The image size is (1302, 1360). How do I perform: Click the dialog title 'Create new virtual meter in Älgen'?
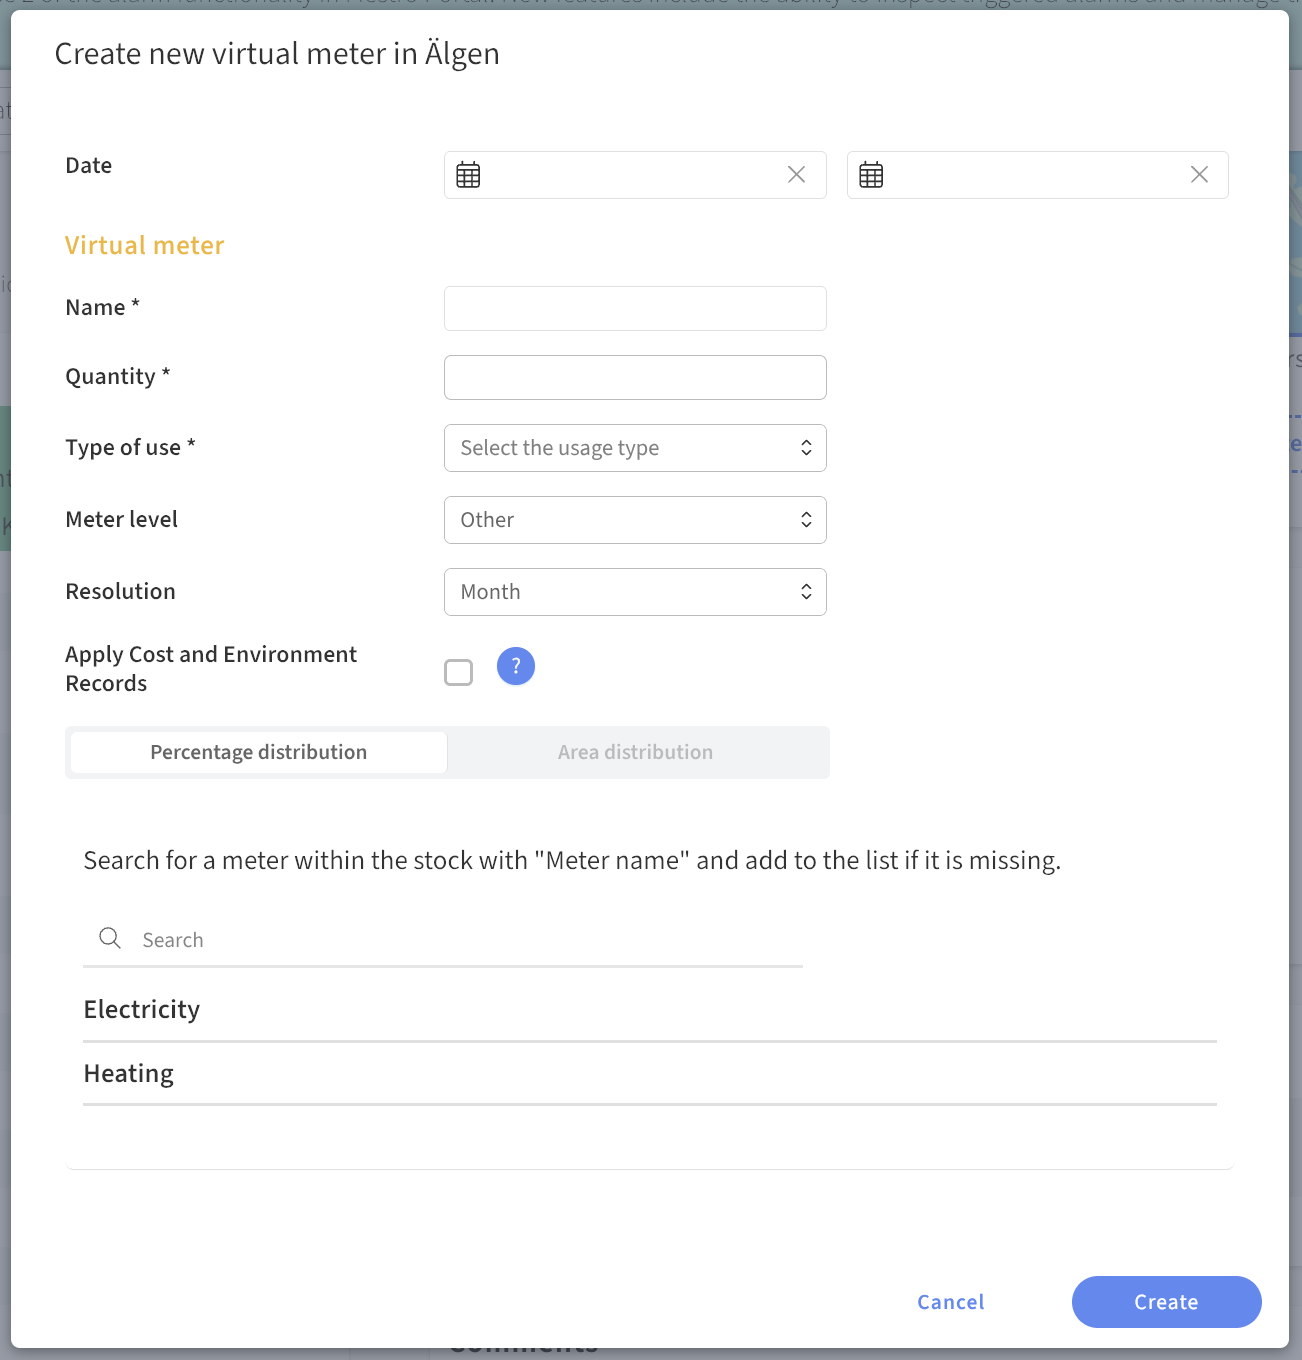point(277,54)
